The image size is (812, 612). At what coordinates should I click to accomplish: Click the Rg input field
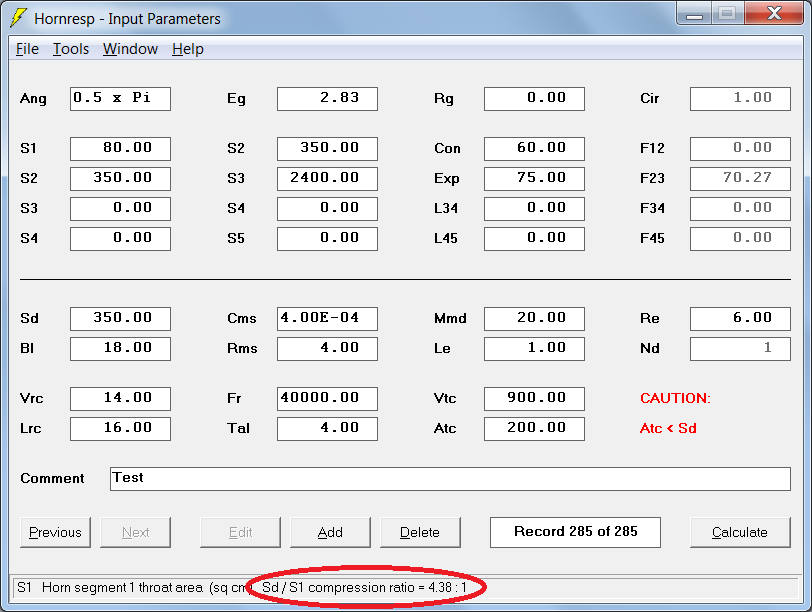click(534, 99)
